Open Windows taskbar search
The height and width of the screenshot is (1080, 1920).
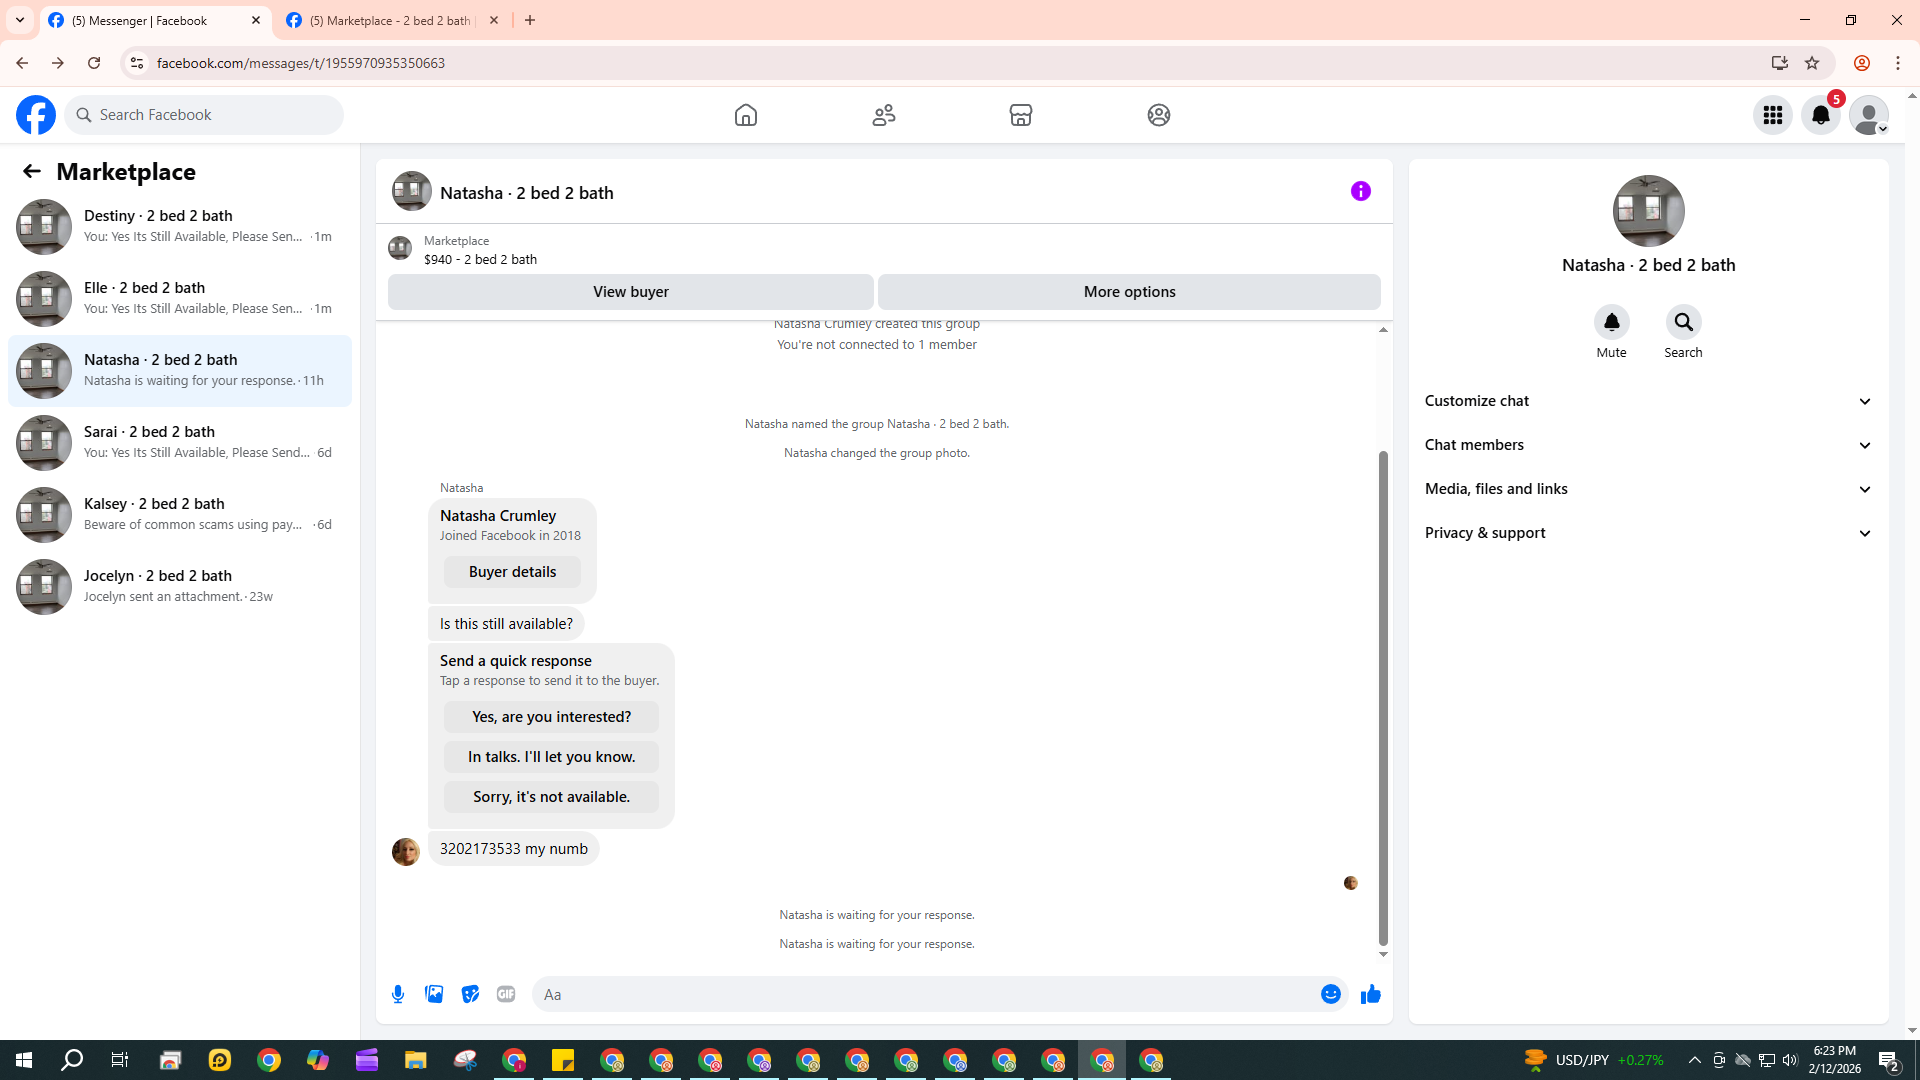click(72, 1060)
